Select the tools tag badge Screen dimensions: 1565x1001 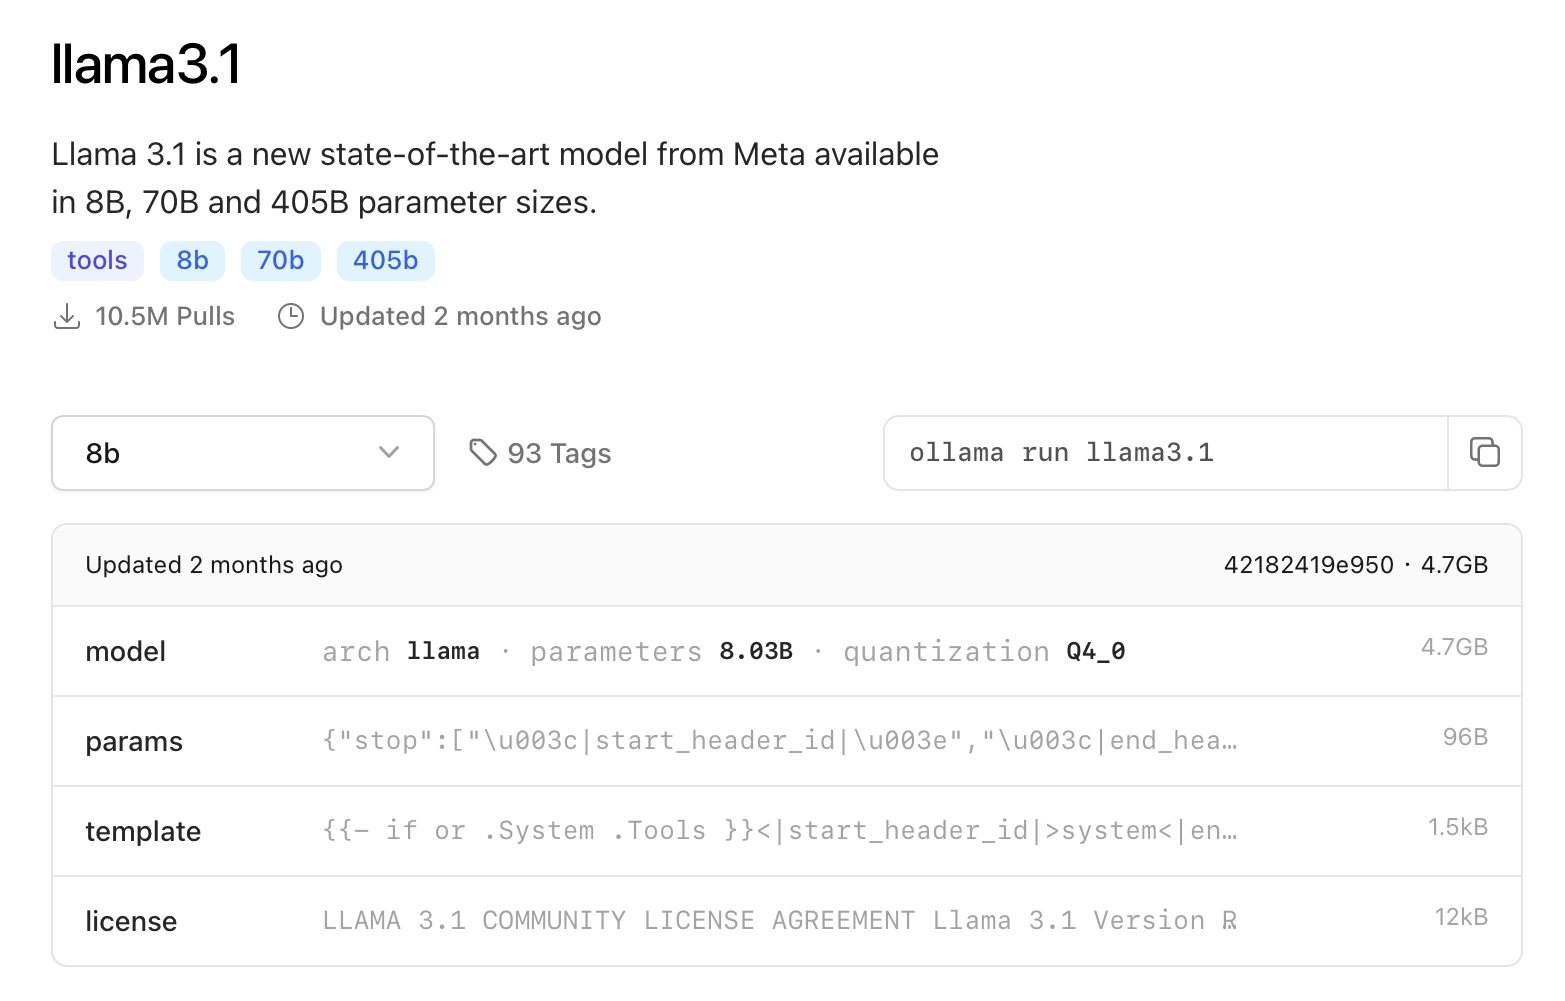(97, 261)
